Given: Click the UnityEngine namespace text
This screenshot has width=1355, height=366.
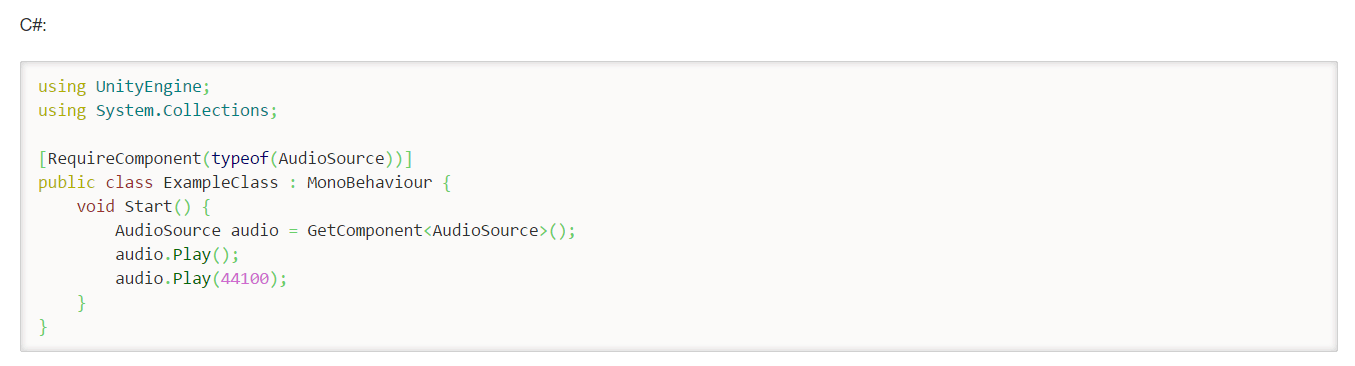Looking at the screenshot, I should (x=149, y=87).
